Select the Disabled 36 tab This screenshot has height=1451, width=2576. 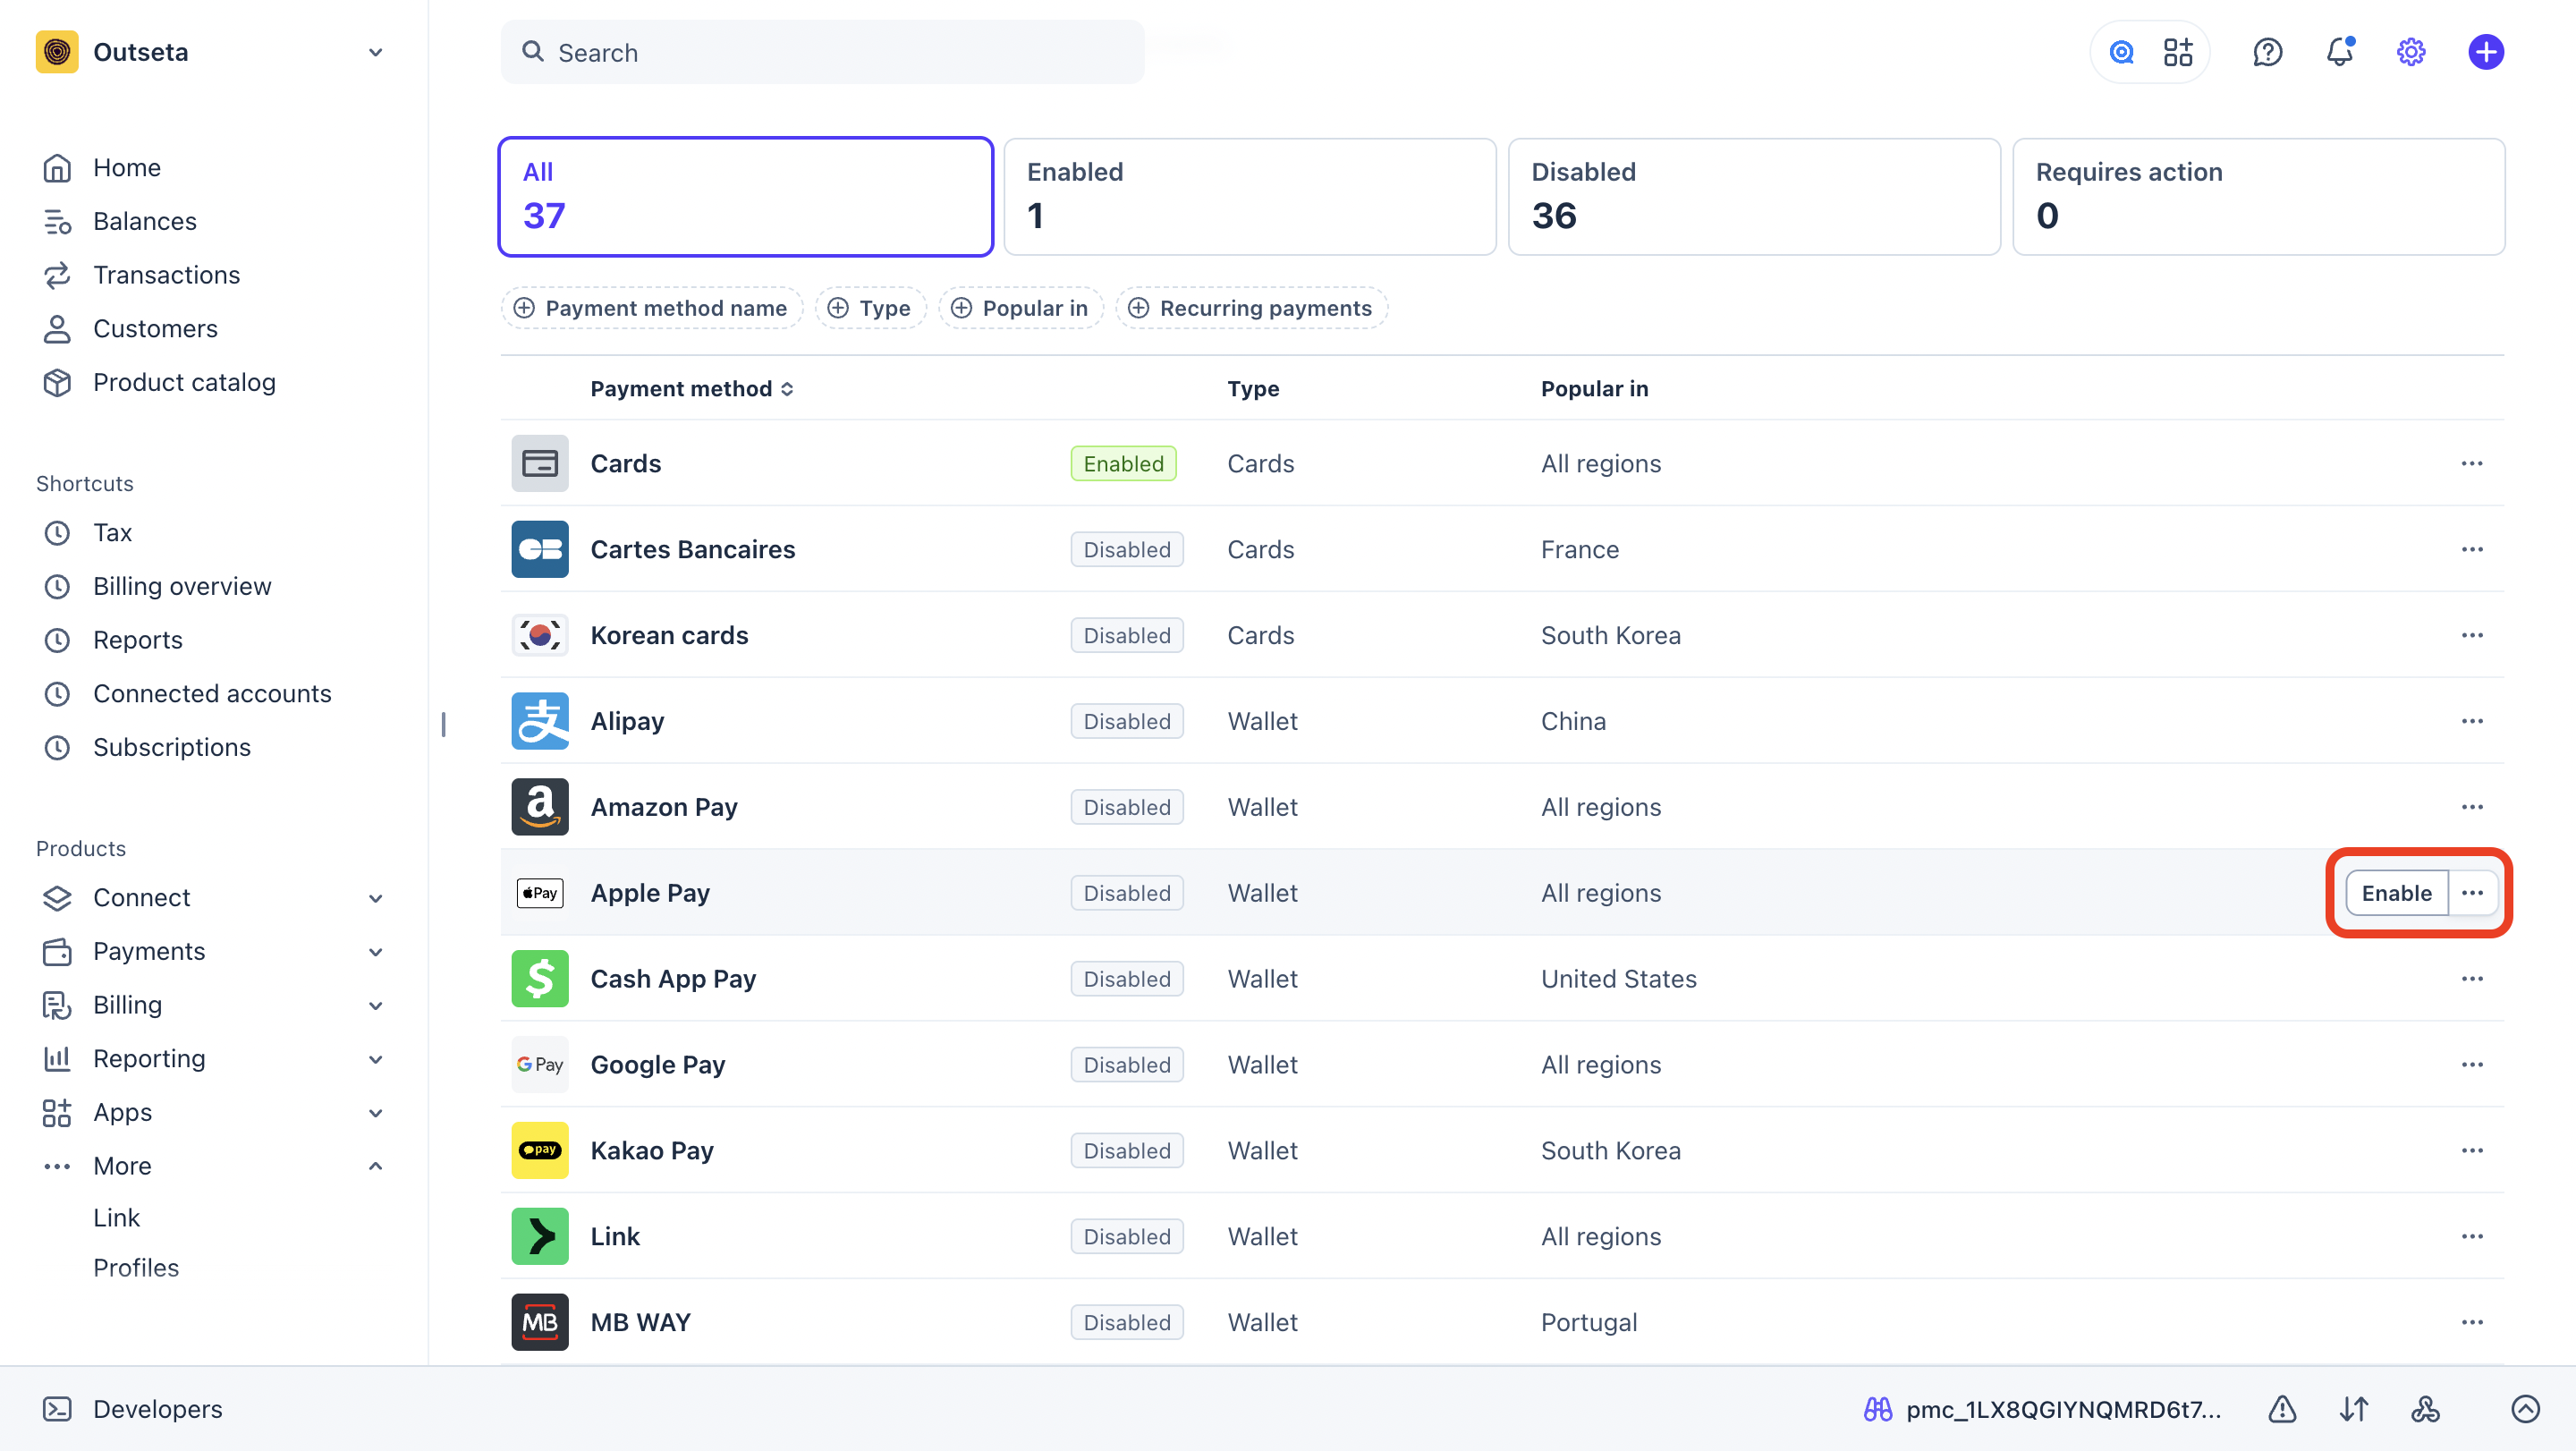point(1754,197)
